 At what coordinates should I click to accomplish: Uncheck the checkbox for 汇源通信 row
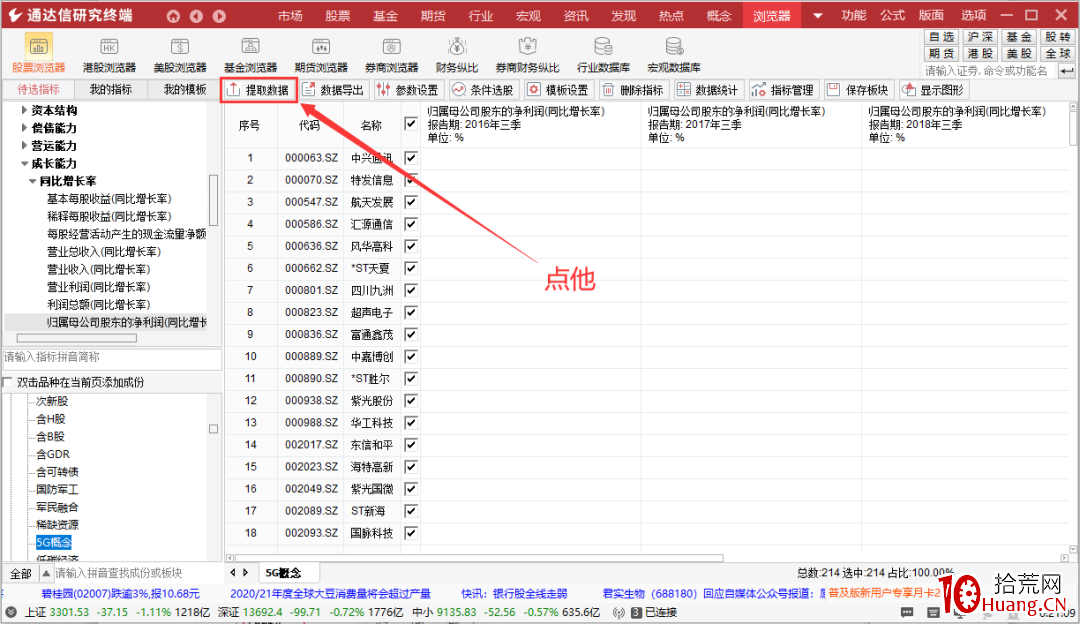[411, 224]
